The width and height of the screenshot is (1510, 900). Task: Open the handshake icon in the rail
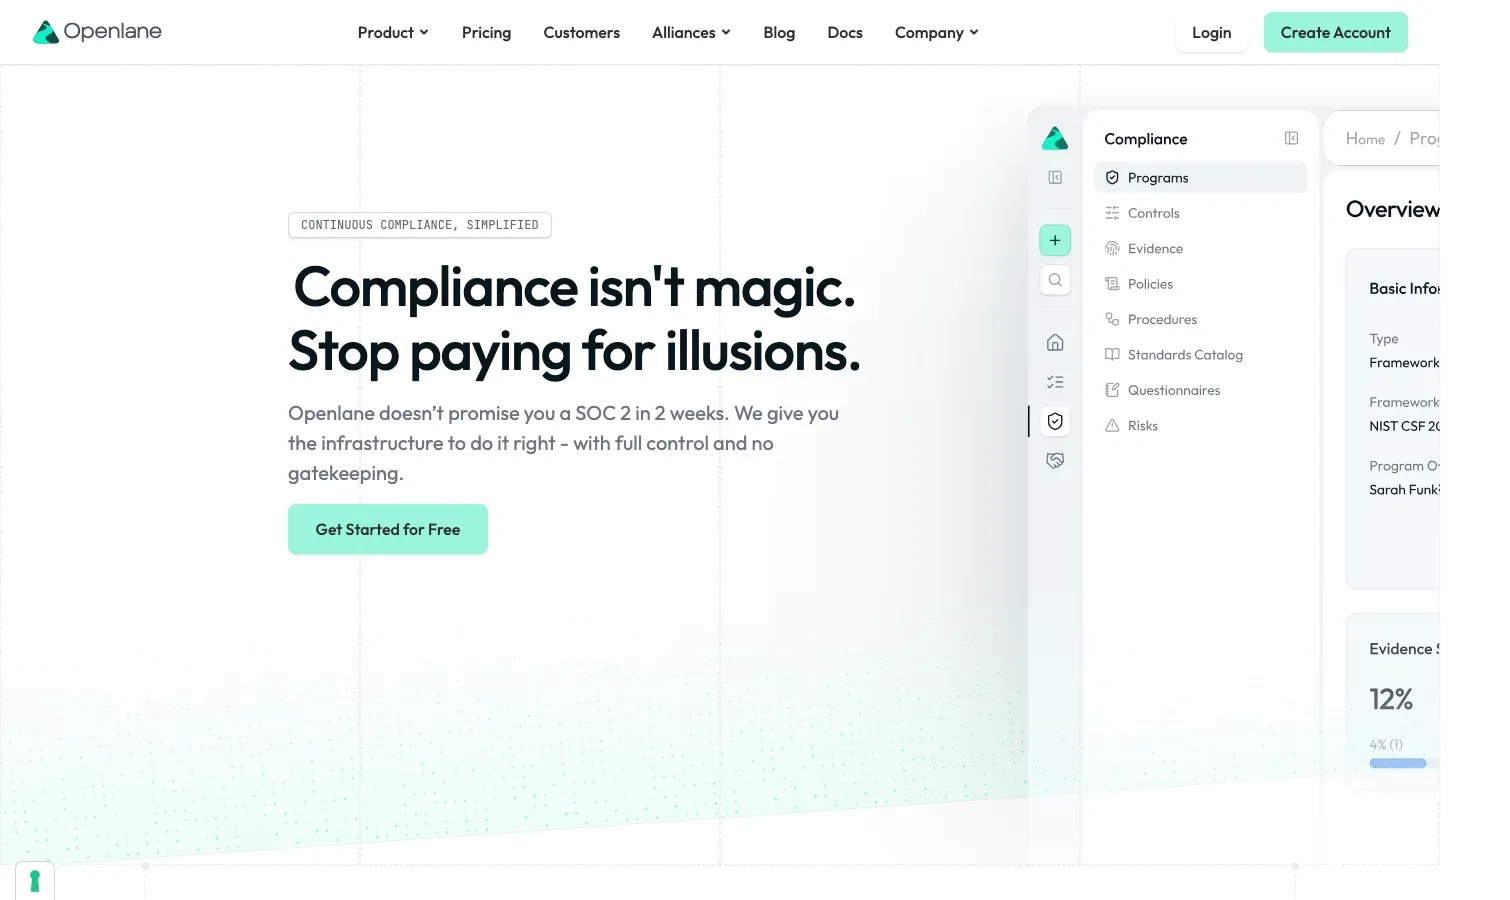[1055, 461]
